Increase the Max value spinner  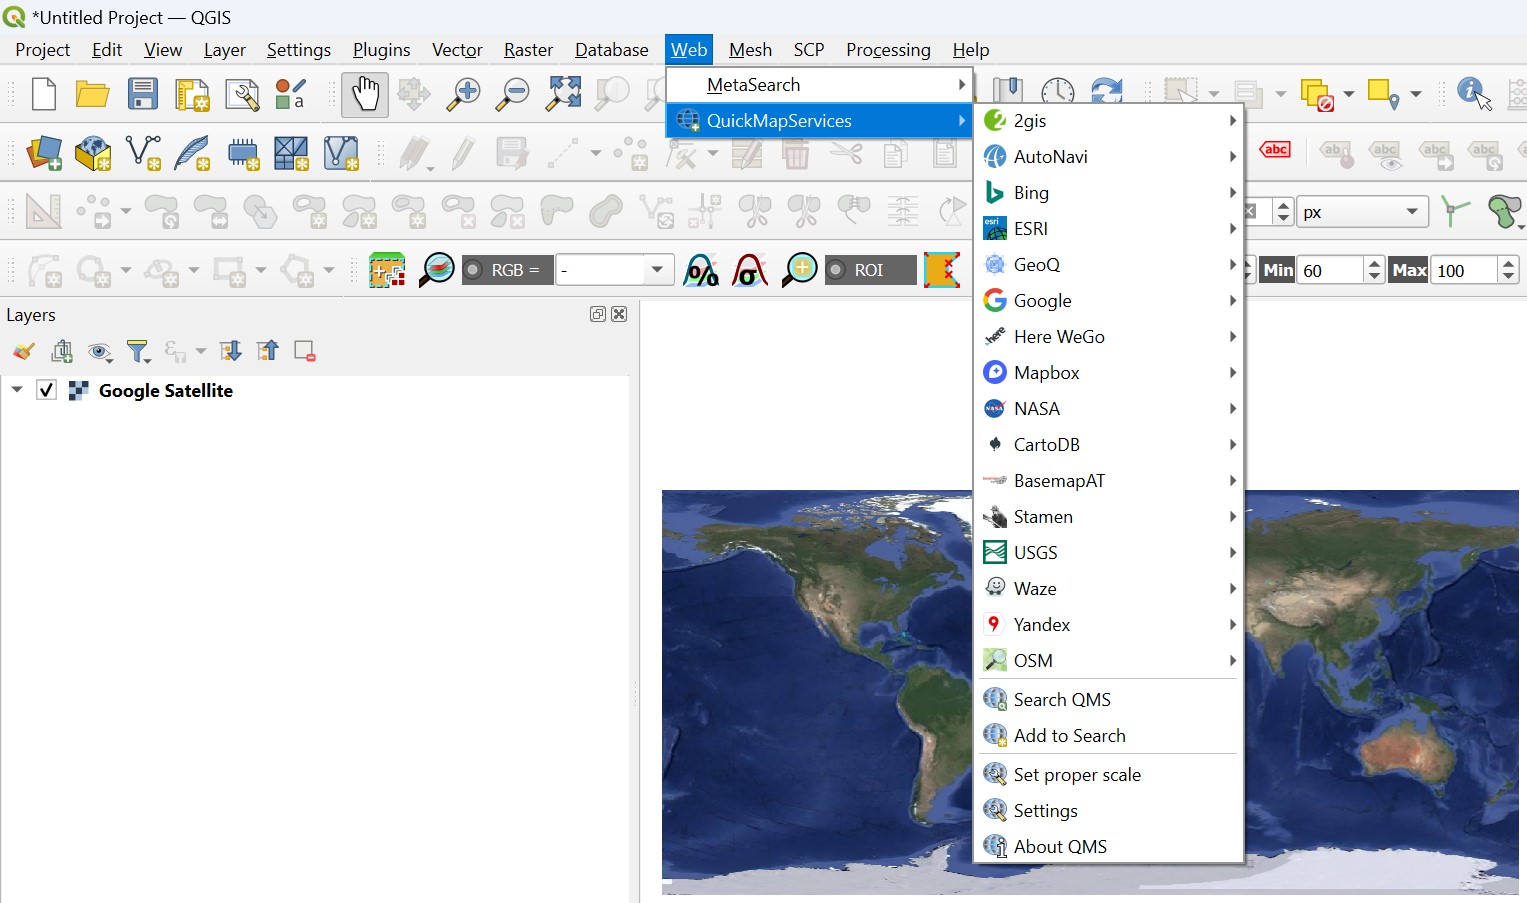click(1508, 264)
